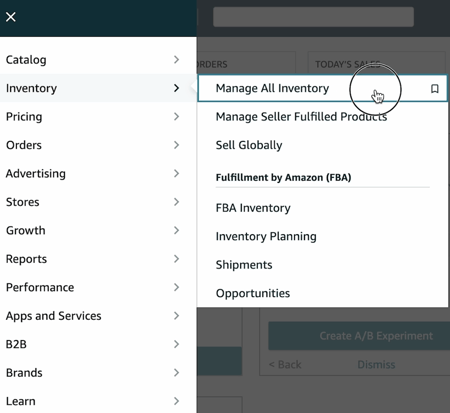Close the navigation menu with the X icon
The image size is (450, 413).
11,17
